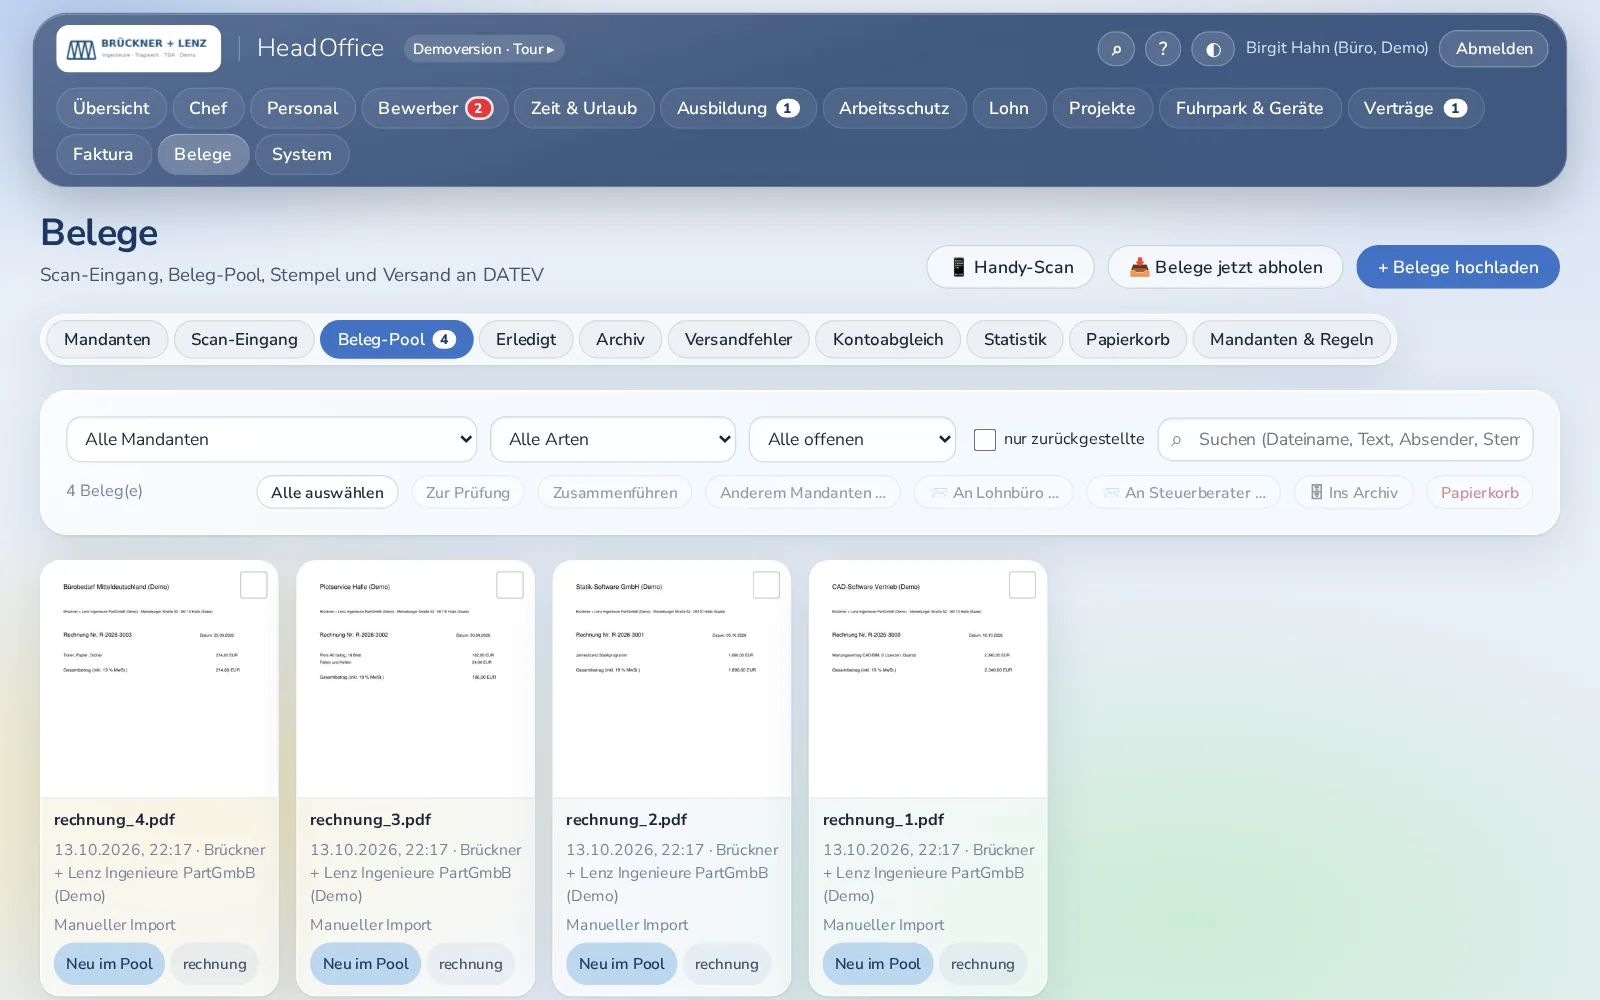Screen dimensions: 1600x1000
Task: Open the Erledigt tab
Action: click(526, 340)
